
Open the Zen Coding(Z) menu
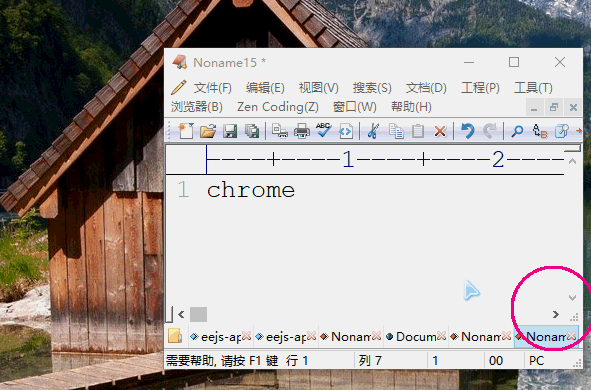[278, 107]
